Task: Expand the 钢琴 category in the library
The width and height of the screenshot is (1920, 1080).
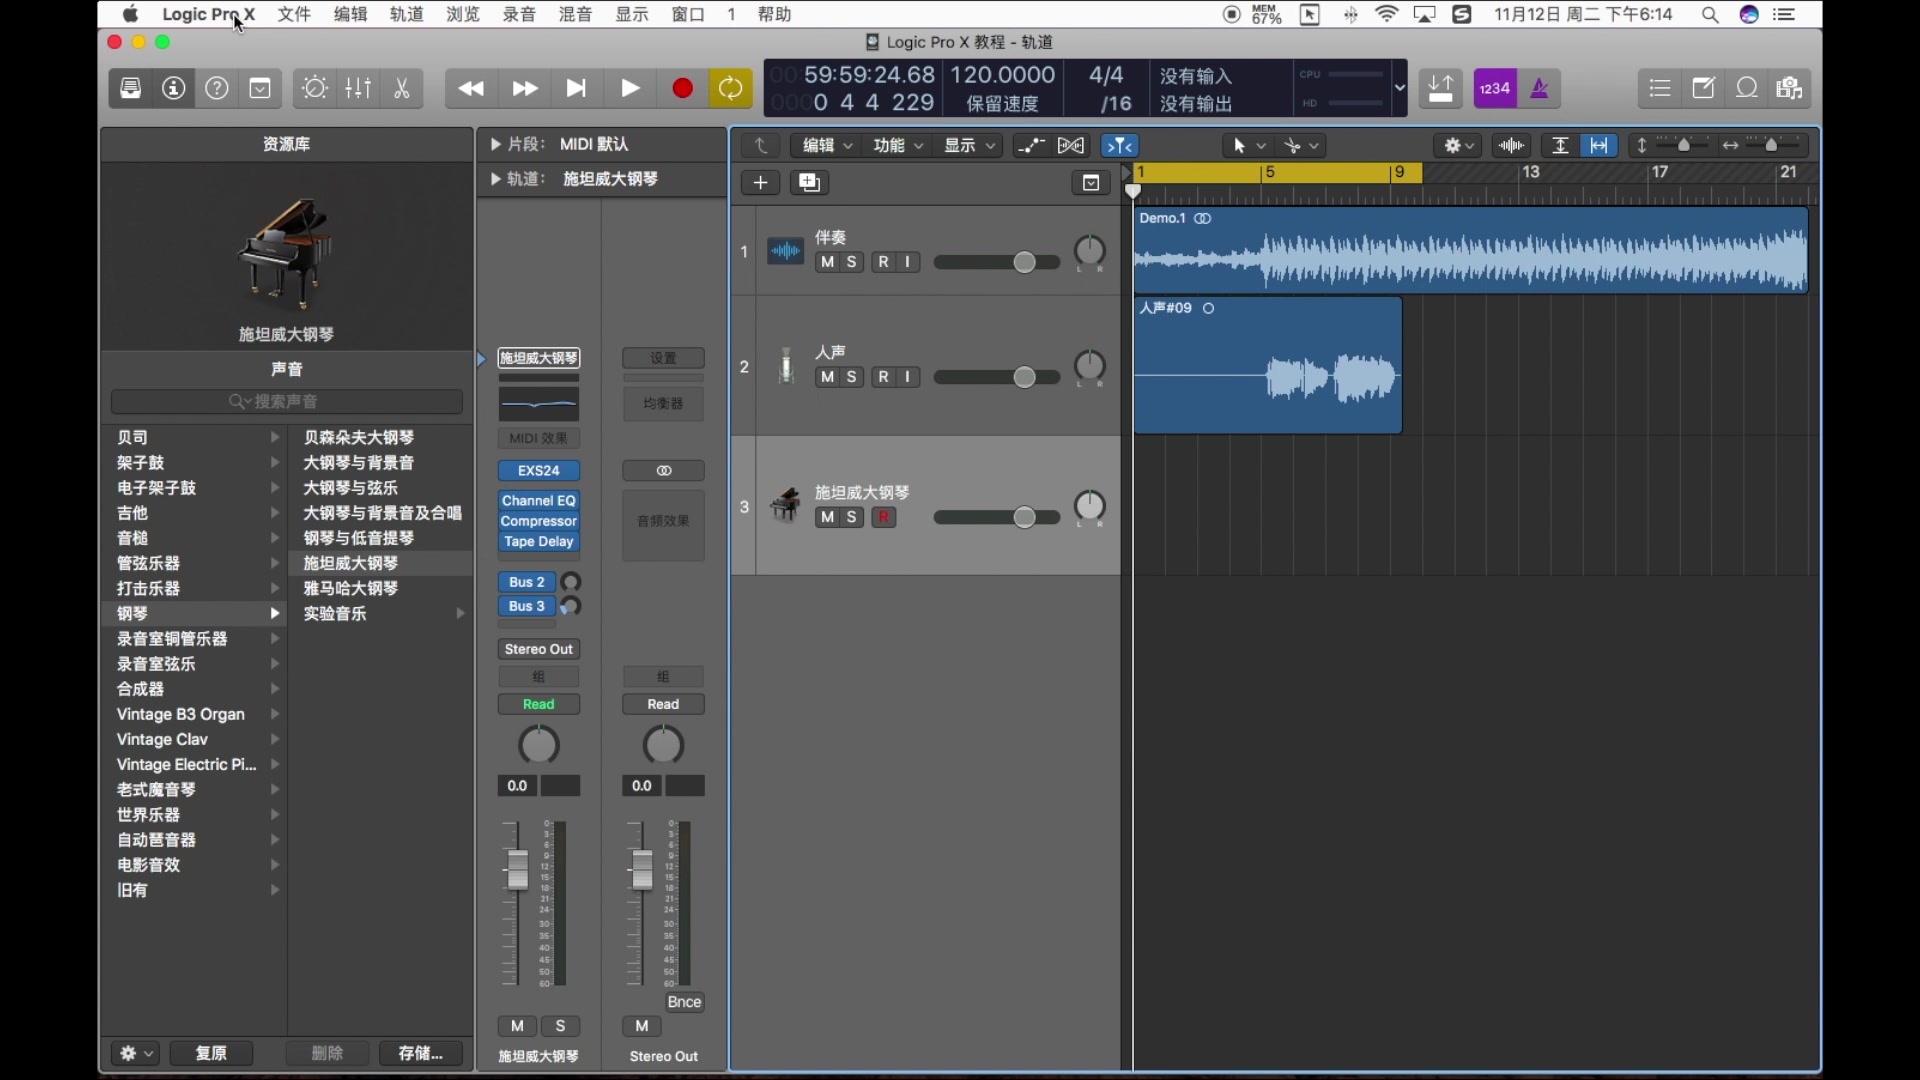Action: tap(131, 613)
